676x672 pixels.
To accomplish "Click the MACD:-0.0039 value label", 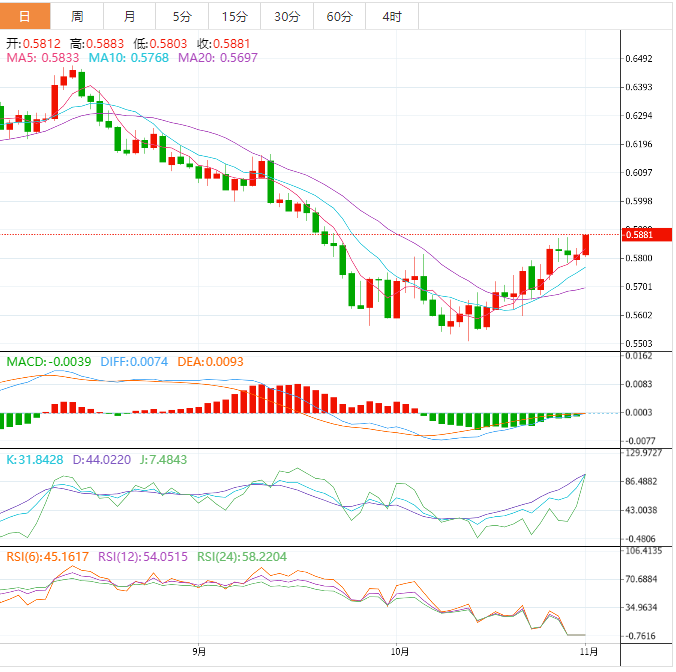I will [49, 362].
